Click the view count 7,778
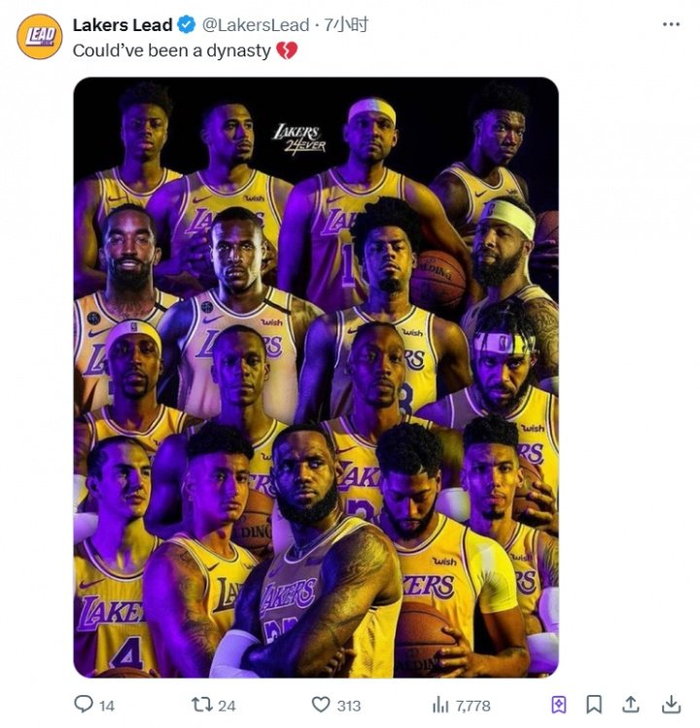The width and height of the screenshot is (700, 728). pyautogui.click(x=472, y=705)
